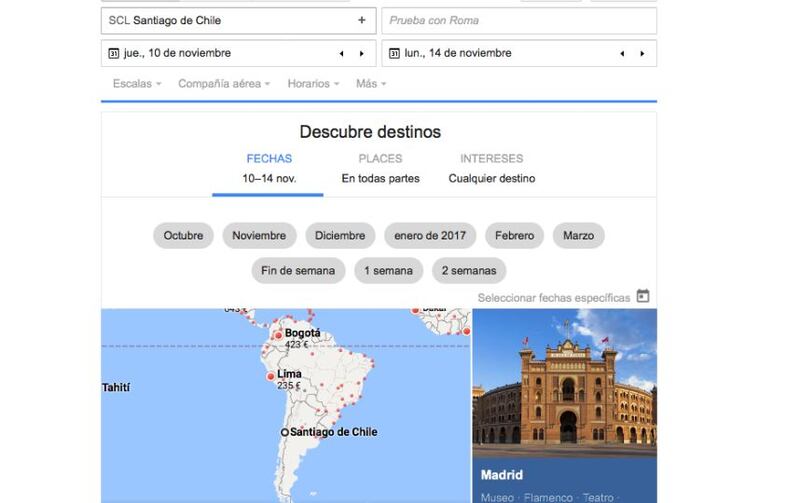Click the Bogotá 423 € price label
This screenshot has width=800, height=503.
point(296,345)
